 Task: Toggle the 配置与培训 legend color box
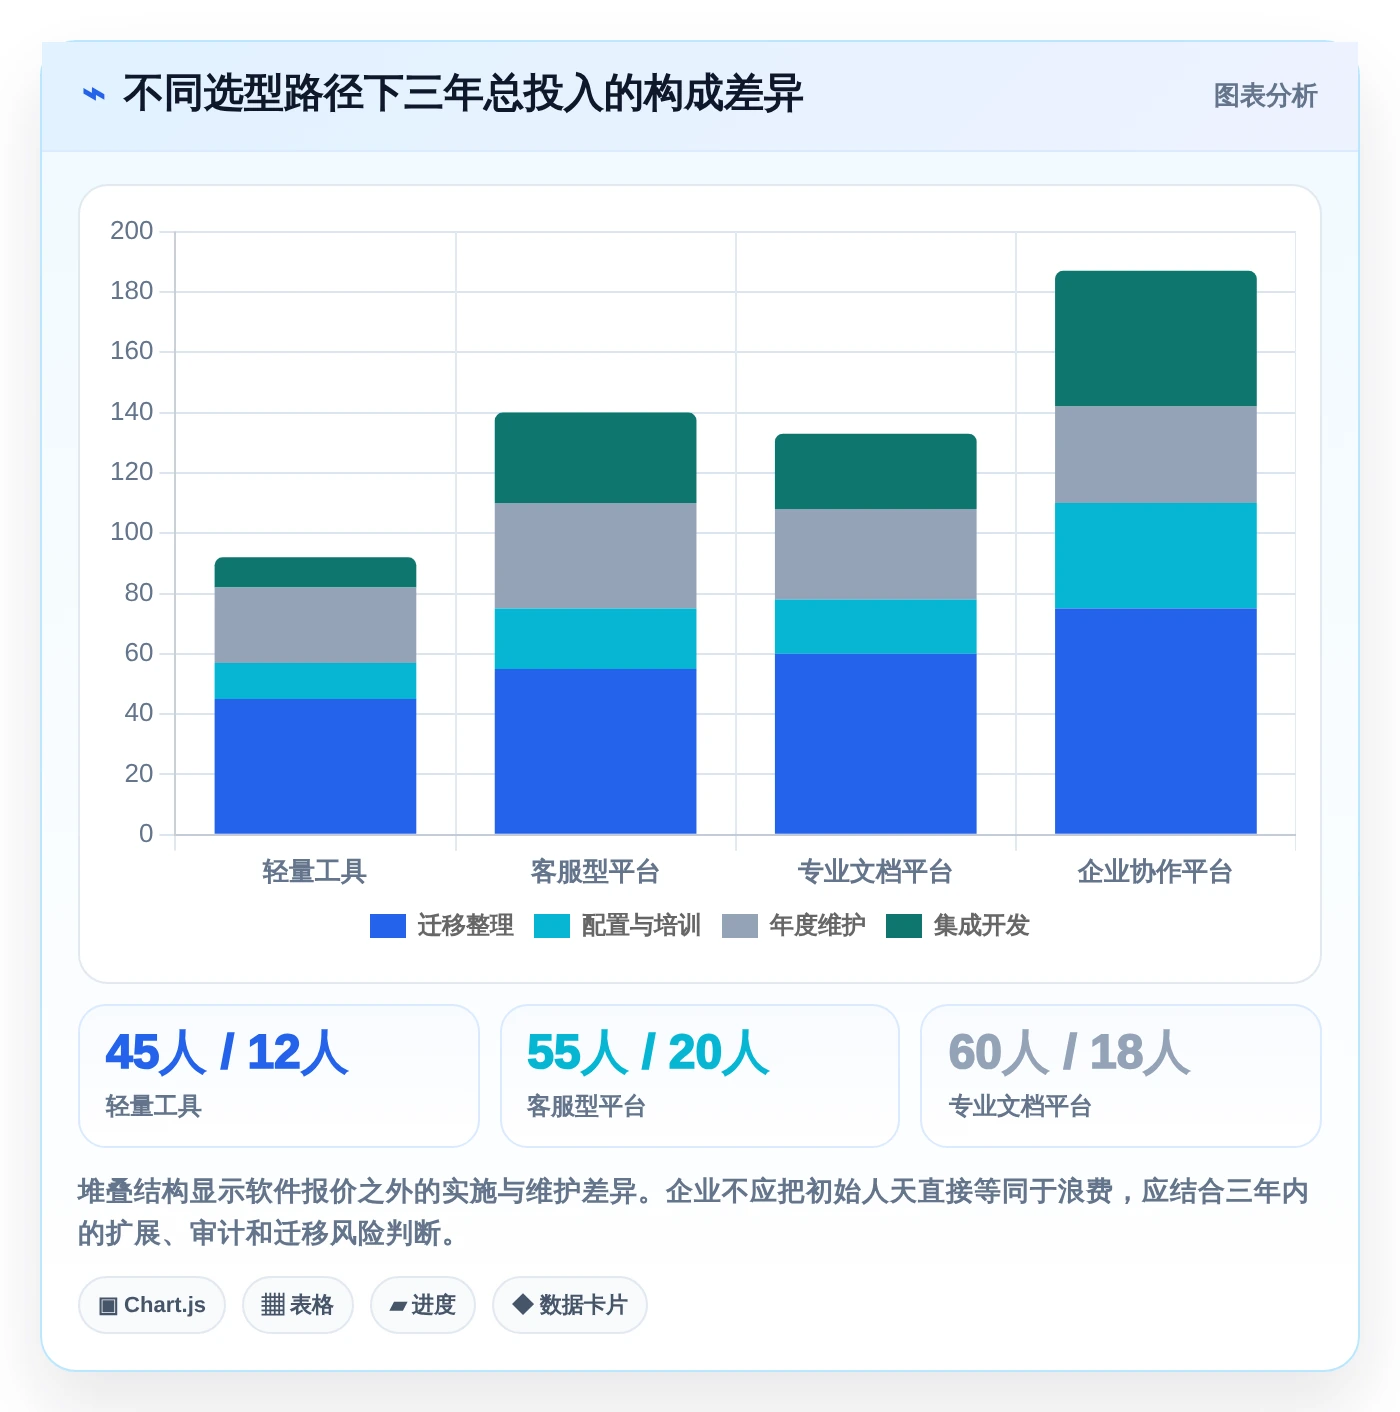click(552, 926)
